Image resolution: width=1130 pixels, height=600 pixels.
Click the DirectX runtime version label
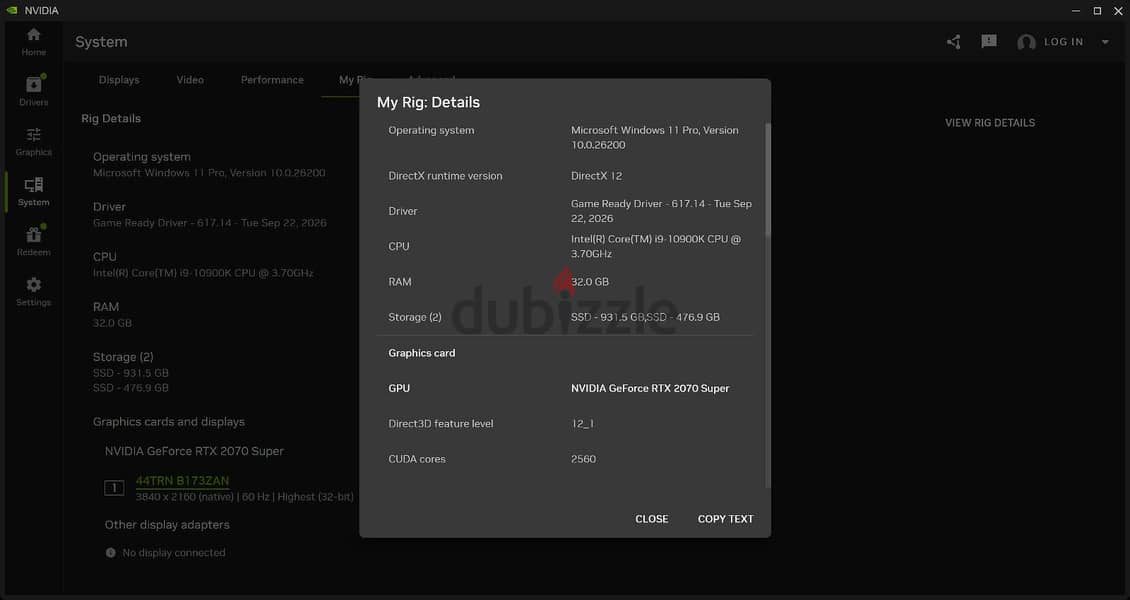click(x=445, y=176)
